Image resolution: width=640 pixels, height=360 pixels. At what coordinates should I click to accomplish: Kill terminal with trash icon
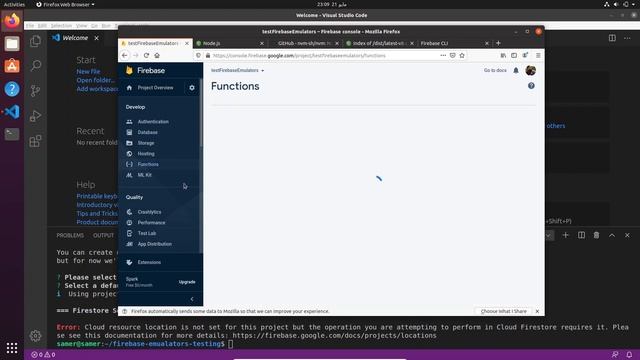pyautogui.click(x=596, y=235)
